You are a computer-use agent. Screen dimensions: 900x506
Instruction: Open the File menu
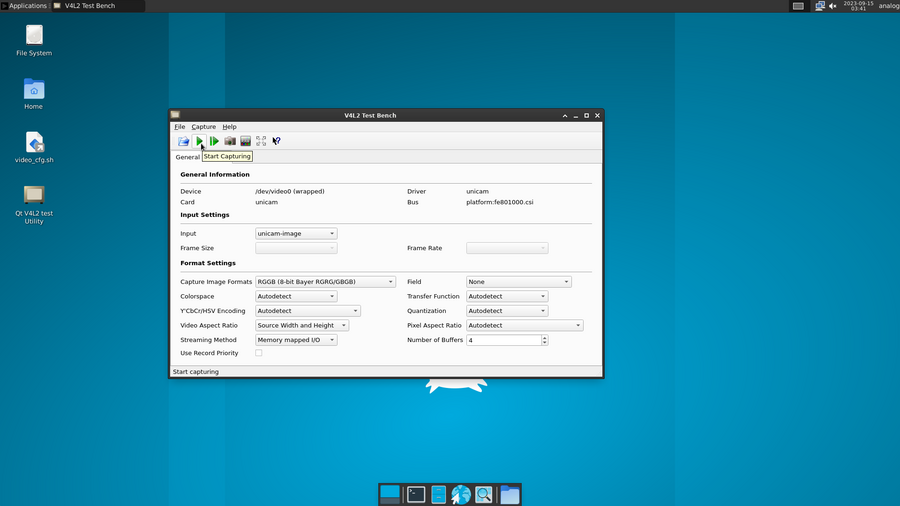(180, 127)
